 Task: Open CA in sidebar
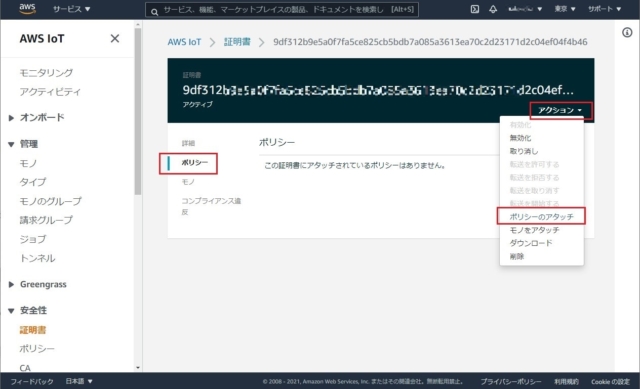[25, 368]
